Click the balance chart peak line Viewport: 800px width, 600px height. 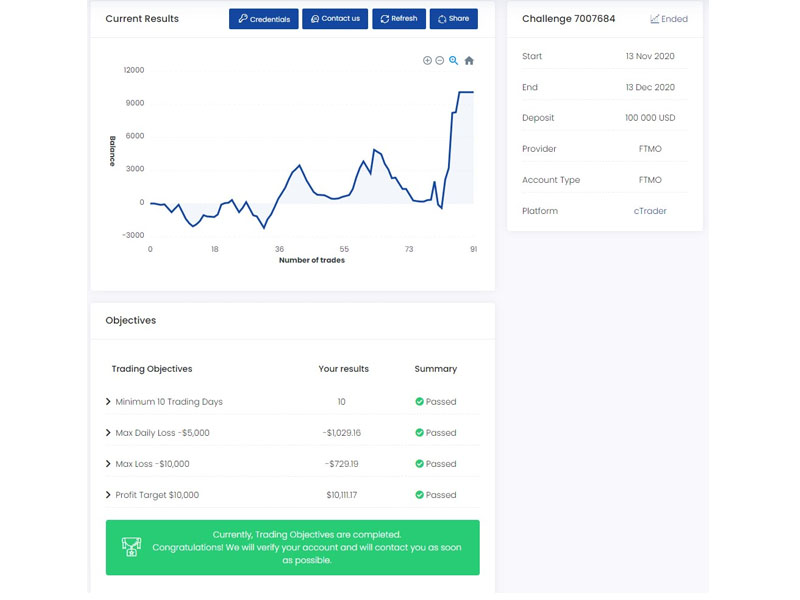[466, 92]
